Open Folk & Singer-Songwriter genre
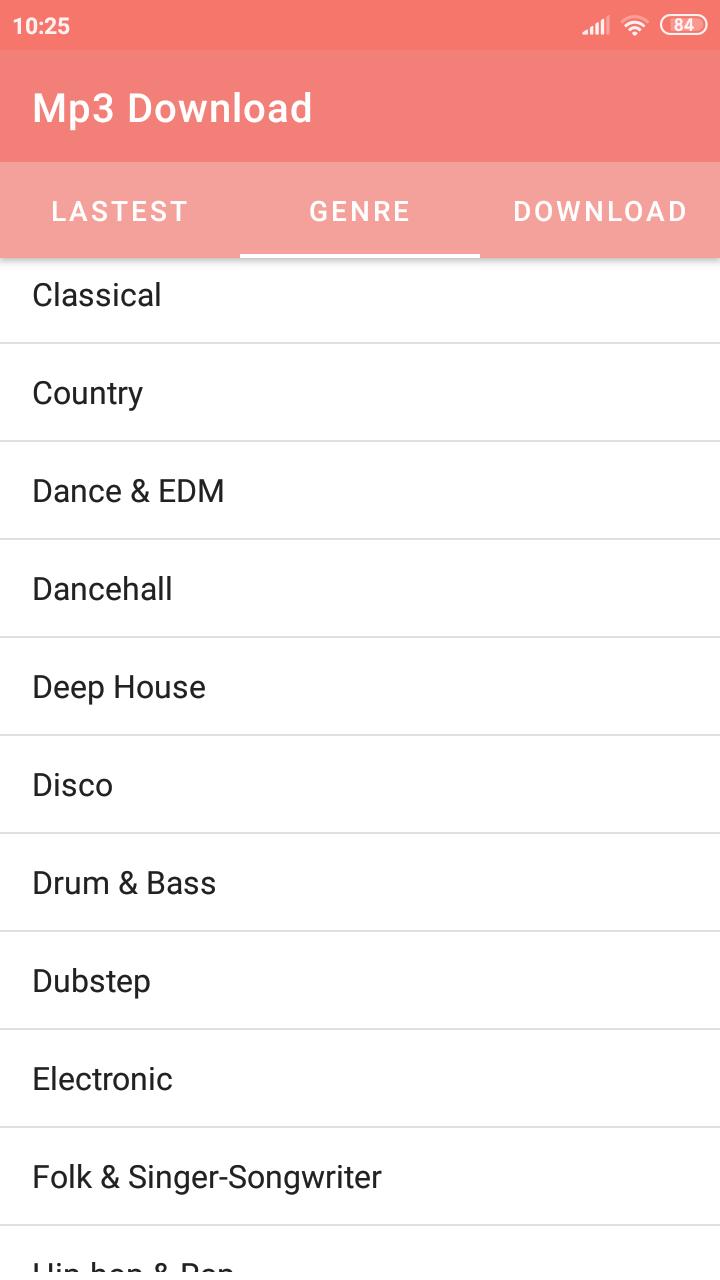The width and height of the screenshot is (720, 1280). tap(360, 1177)
